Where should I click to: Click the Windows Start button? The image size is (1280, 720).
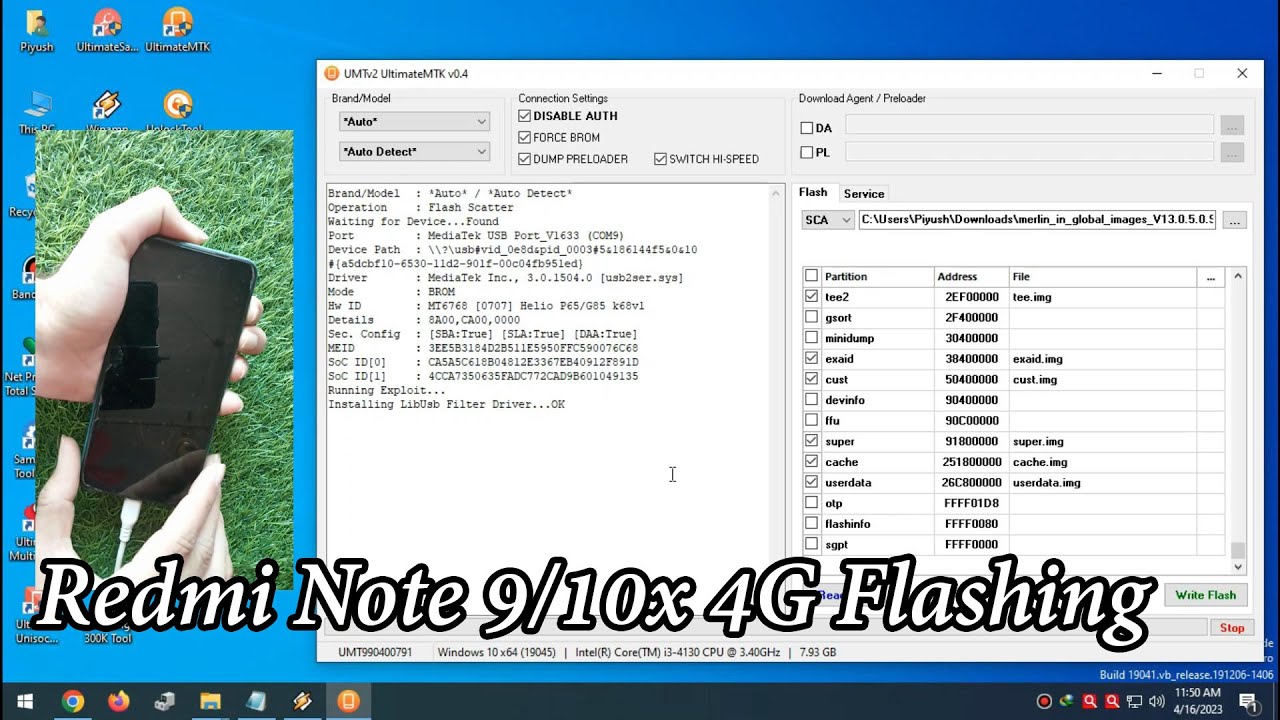tap(24, 701)
